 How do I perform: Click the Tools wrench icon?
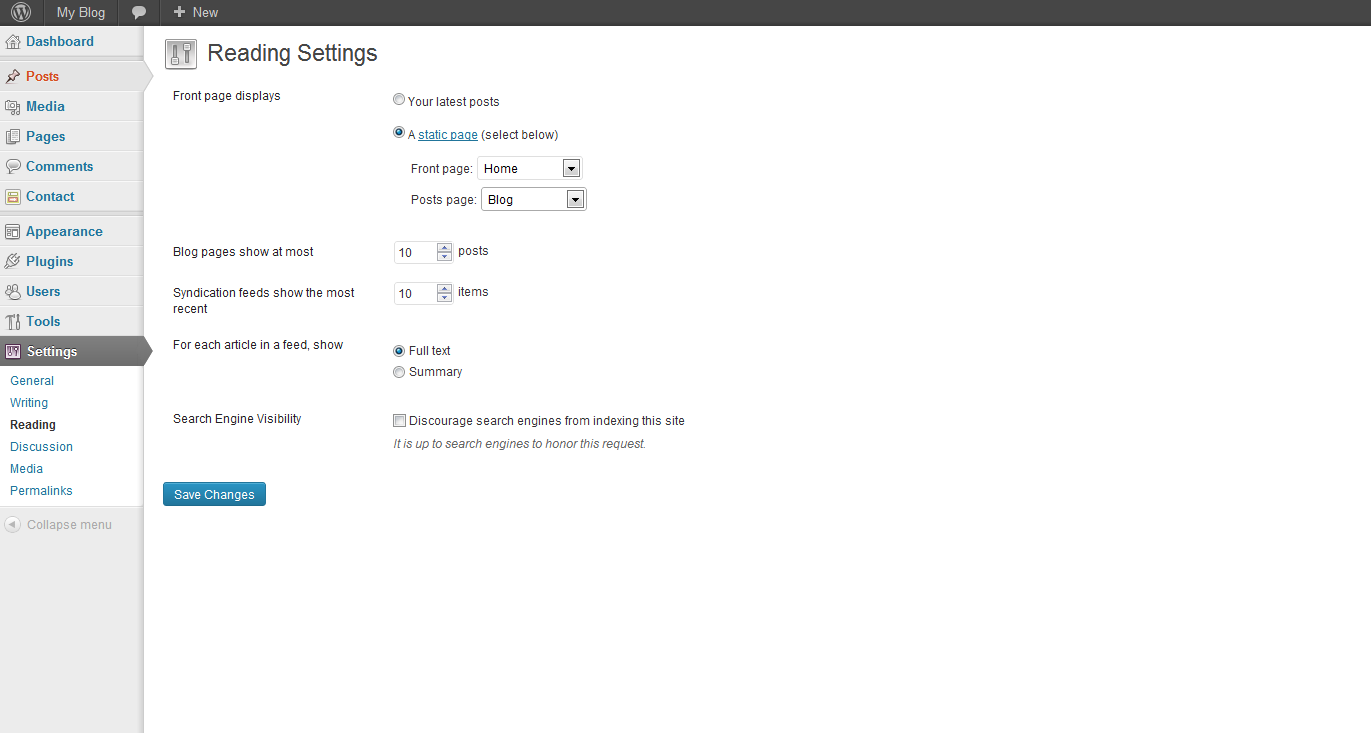coord(13,322)
